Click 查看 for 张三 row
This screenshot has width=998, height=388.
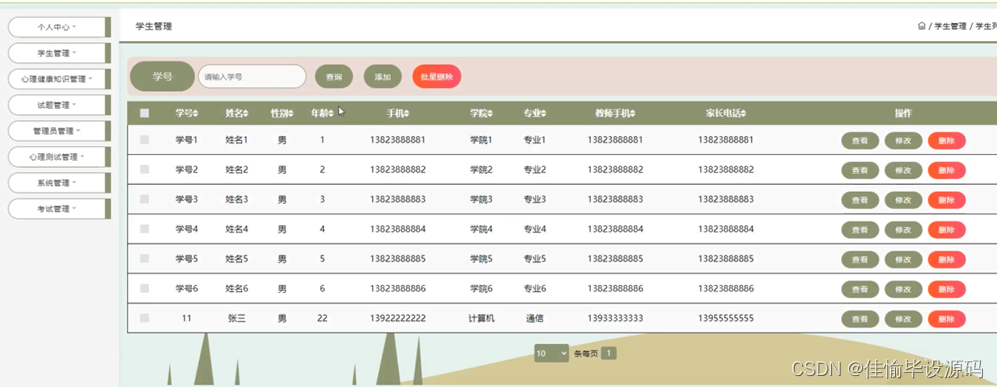(860, 319)
